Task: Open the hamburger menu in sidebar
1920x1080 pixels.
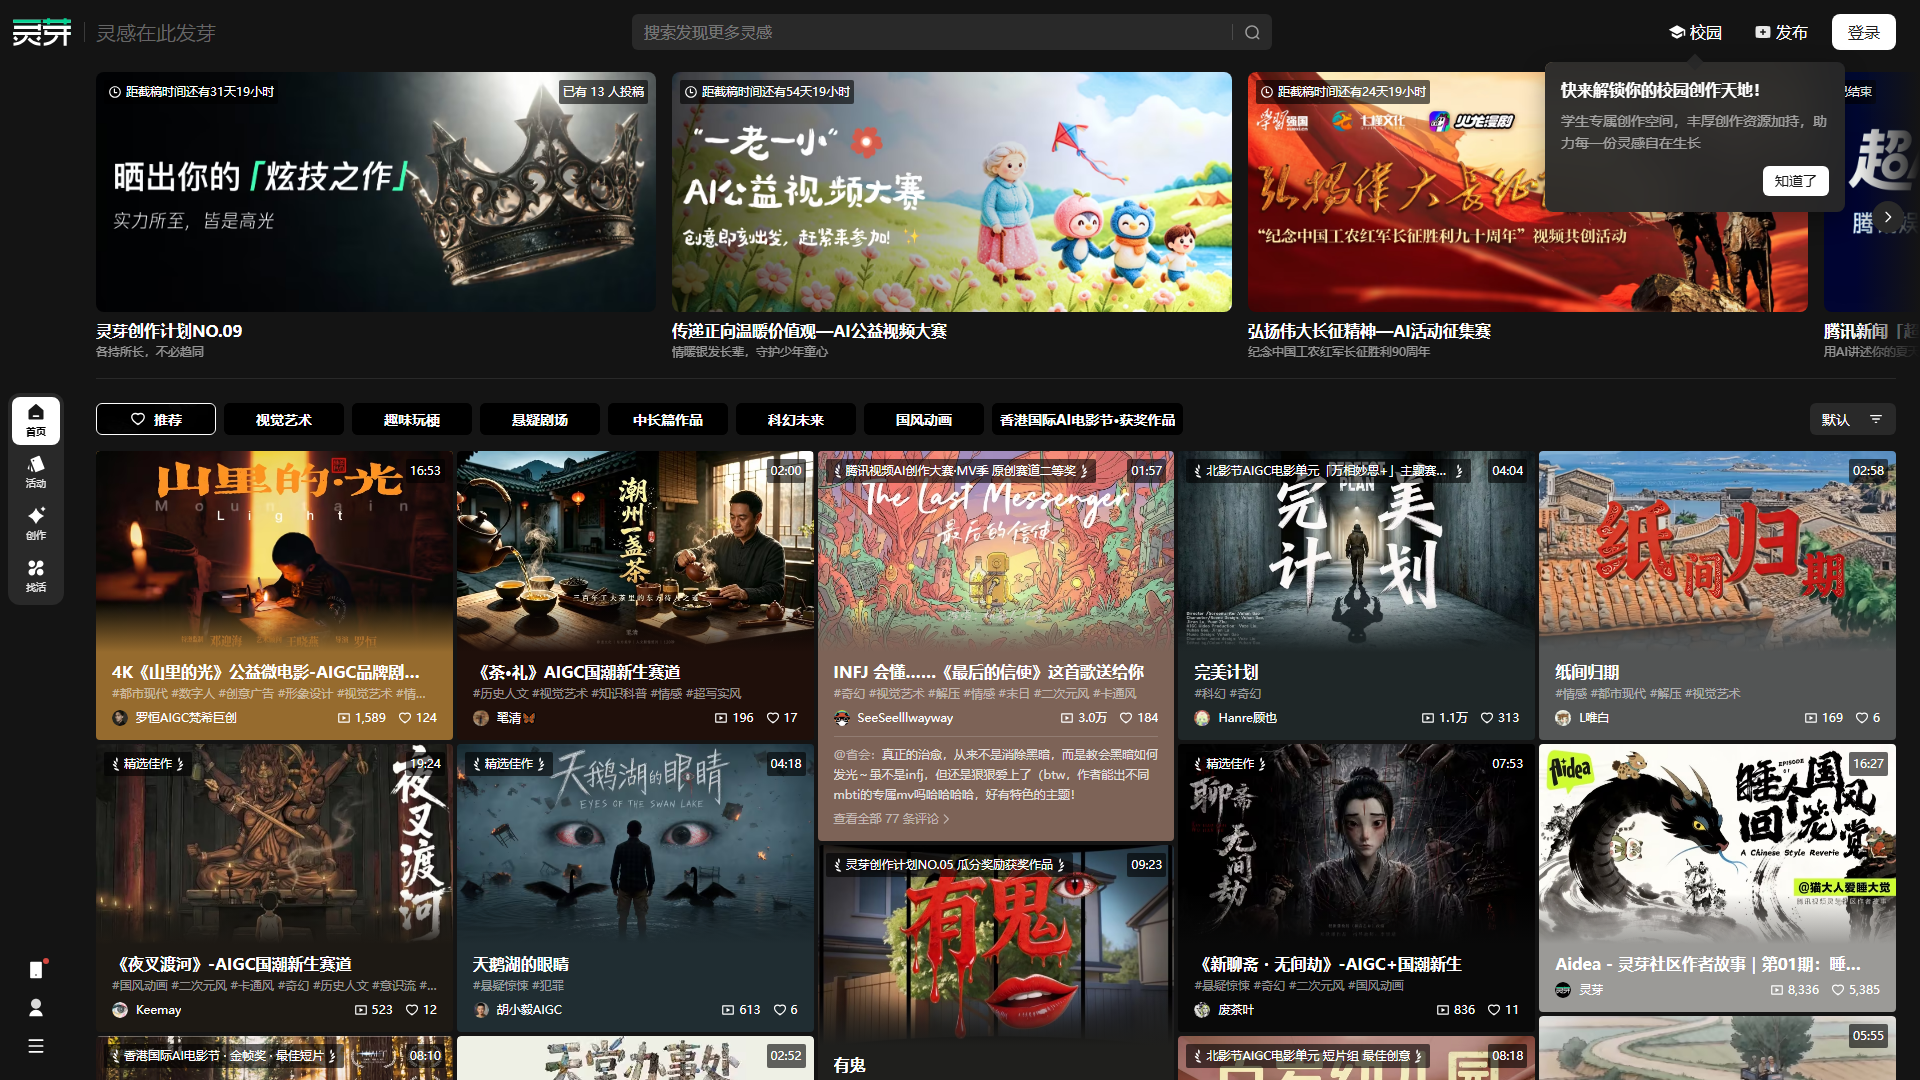Action: pyautogui.click(x=36, y=1046)
